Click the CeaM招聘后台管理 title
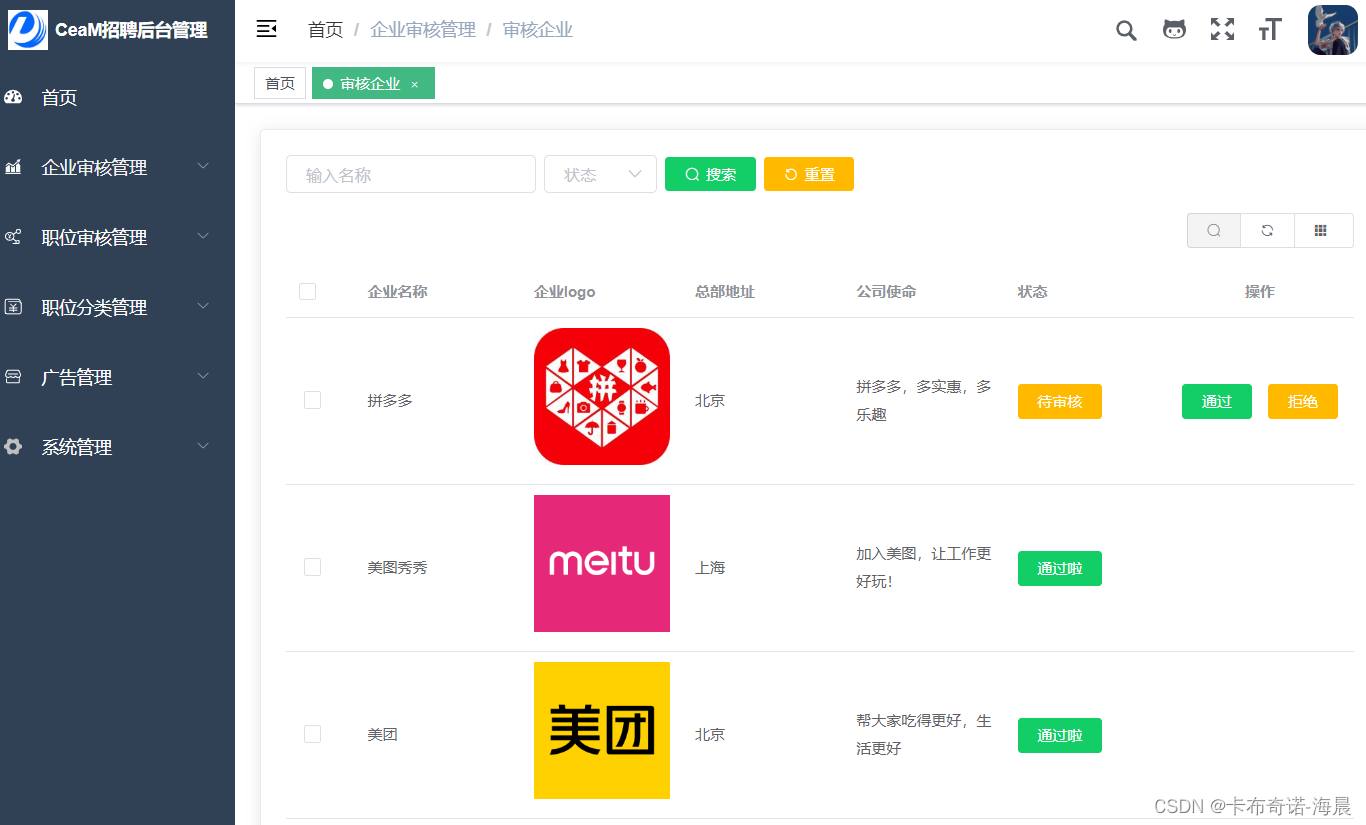This screenshot has width=1366, height=825. (131, 30)
